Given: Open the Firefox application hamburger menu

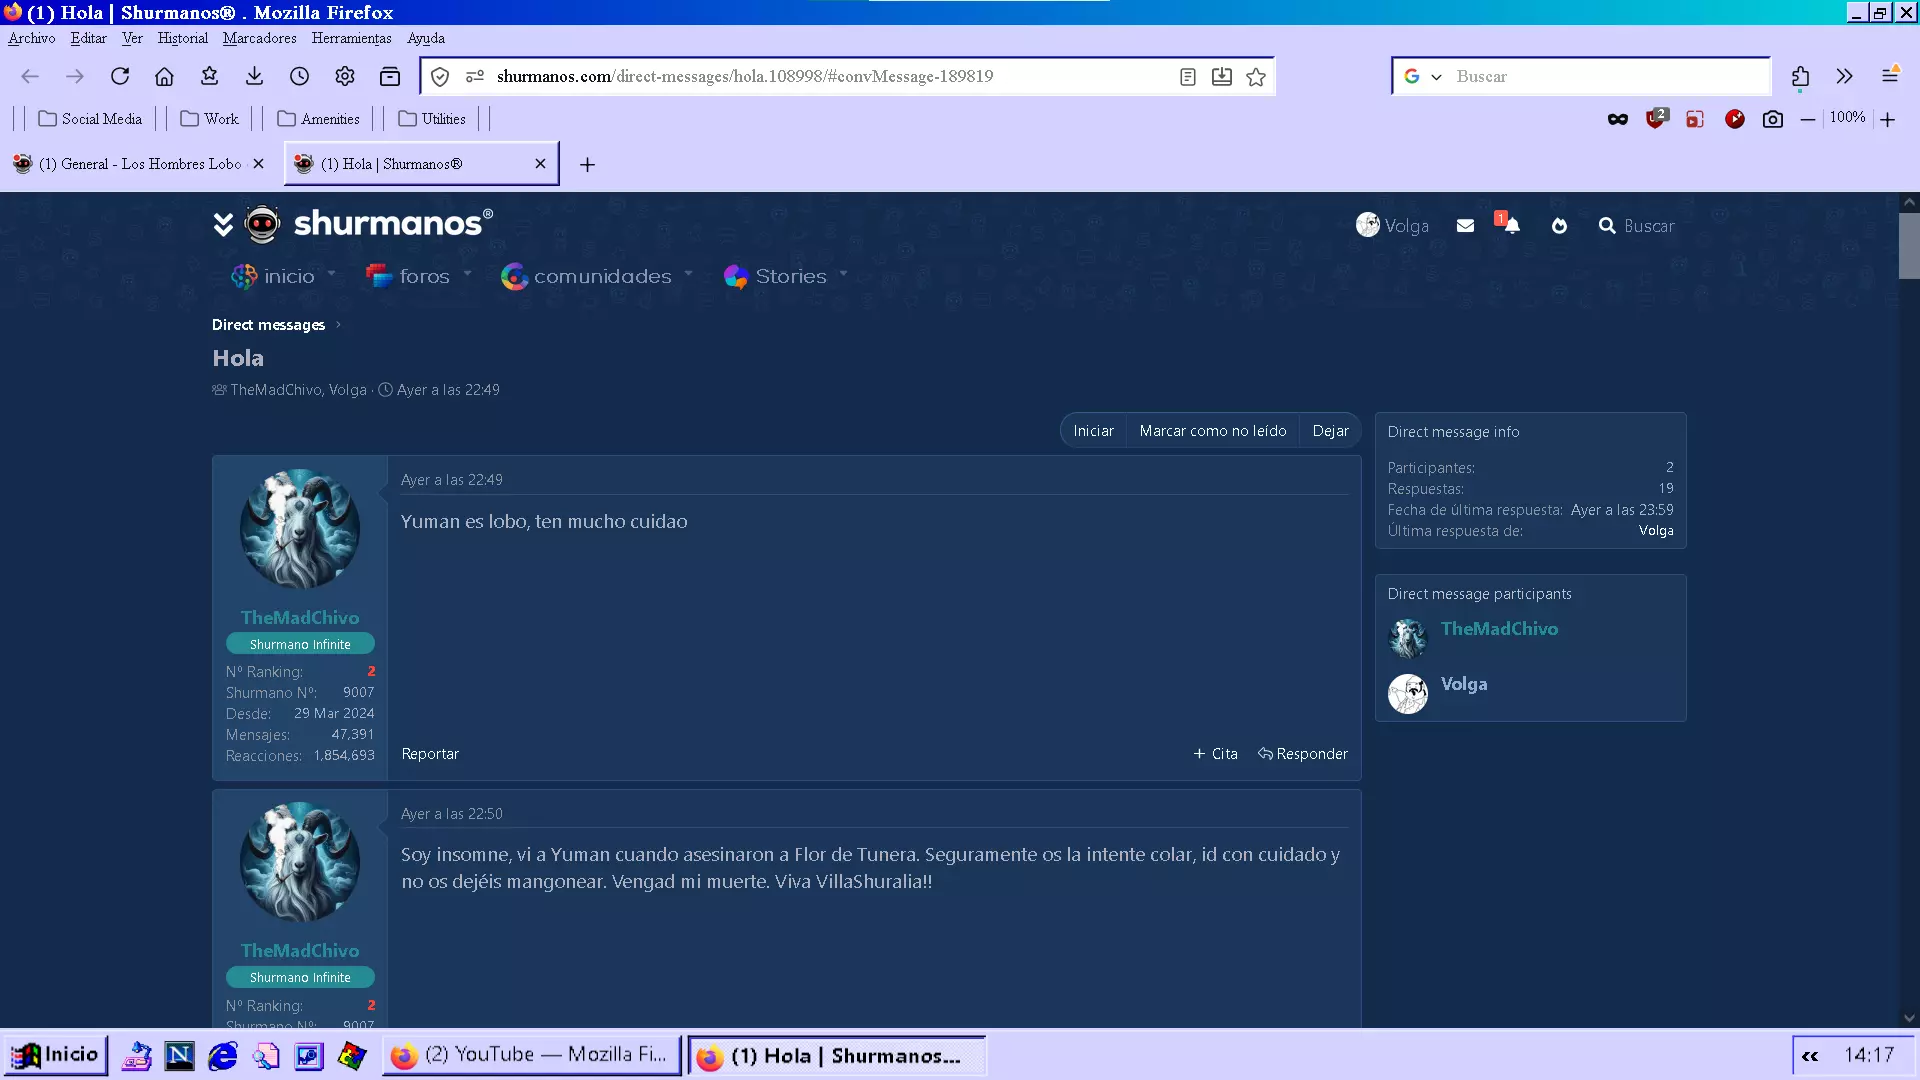Looking at the screenshot, I should click(x=1890, y=75).
